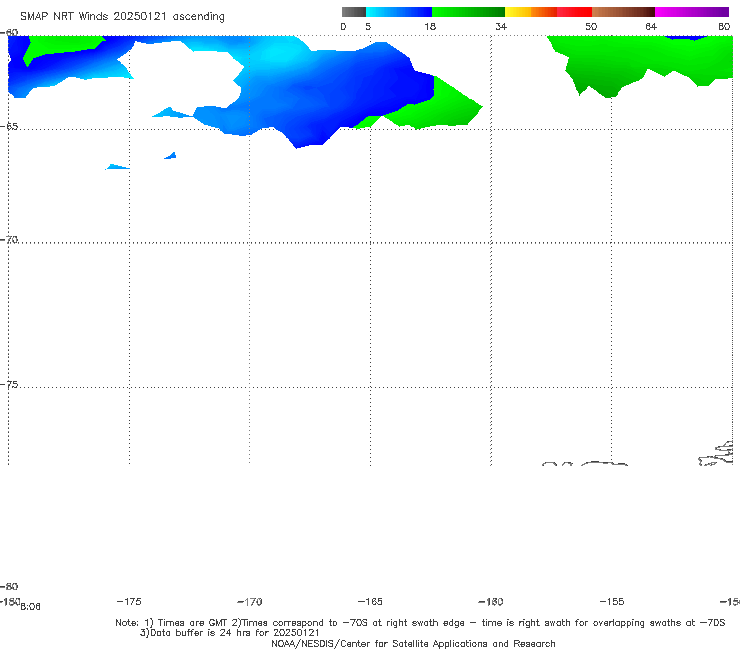Image resolution: width=740 pixels, height=650 pixels.
Task: Click the note line 'Data buffer is 24 hrs'
Action: point(229,633)
